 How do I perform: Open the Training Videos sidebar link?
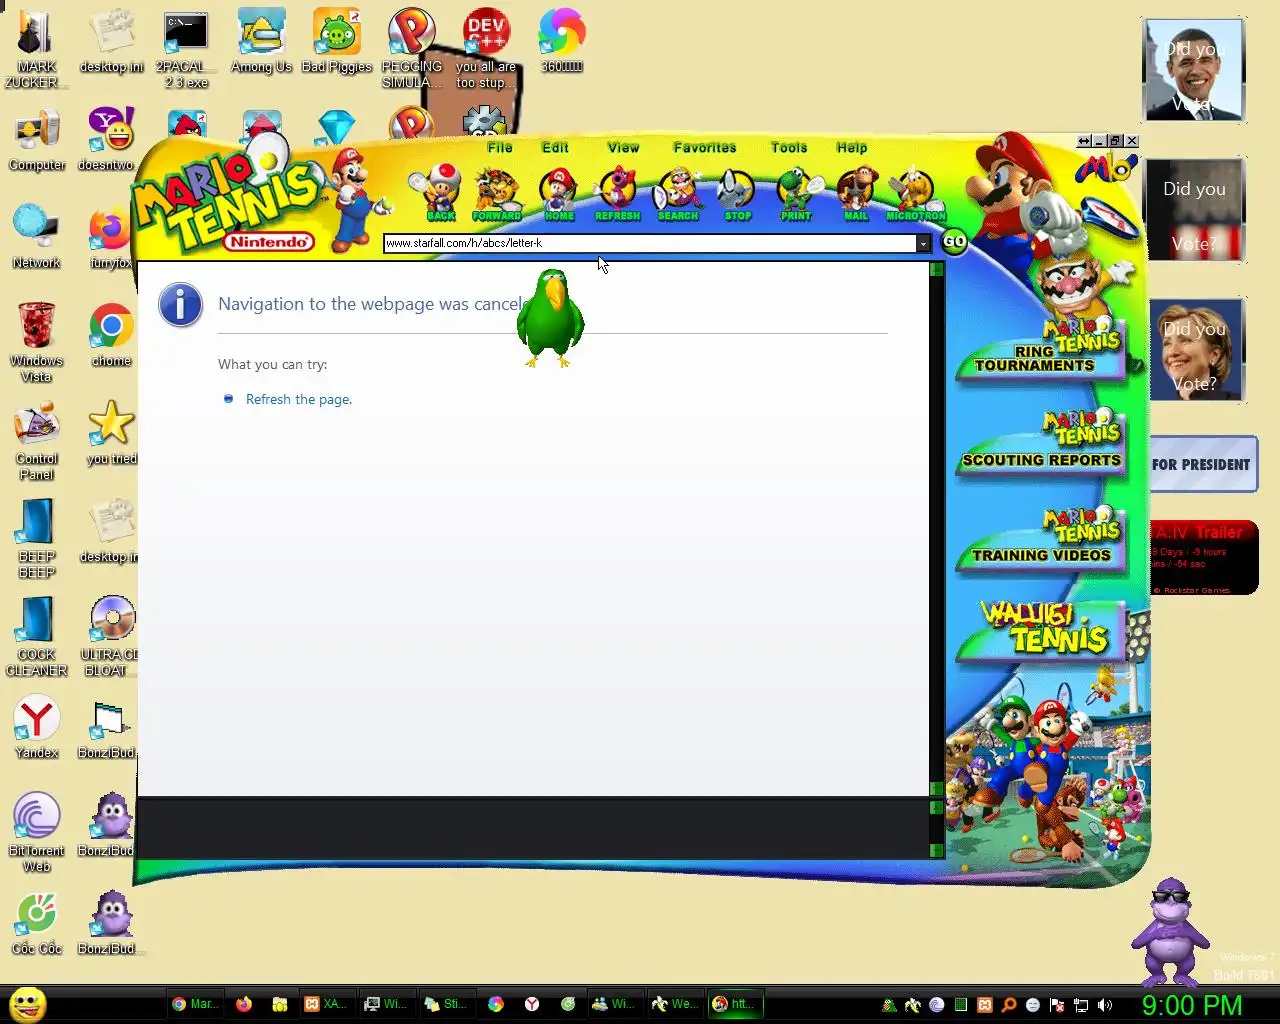click(1042, 538)
